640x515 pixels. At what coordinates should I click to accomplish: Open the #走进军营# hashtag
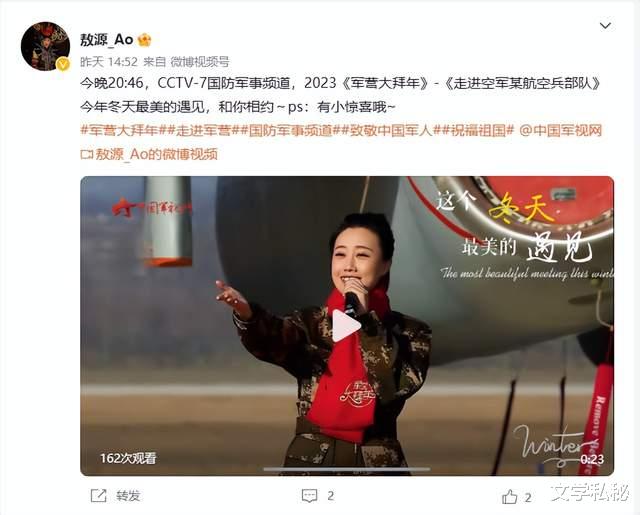click(x=200, y=131)
